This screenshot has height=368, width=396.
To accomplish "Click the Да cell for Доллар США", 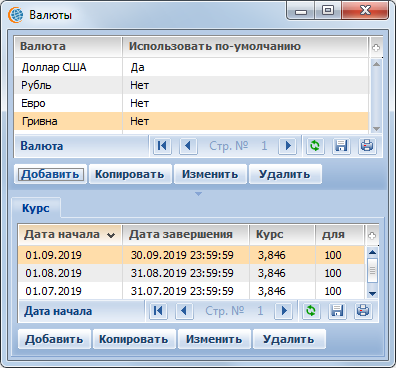I will point(246,67).
